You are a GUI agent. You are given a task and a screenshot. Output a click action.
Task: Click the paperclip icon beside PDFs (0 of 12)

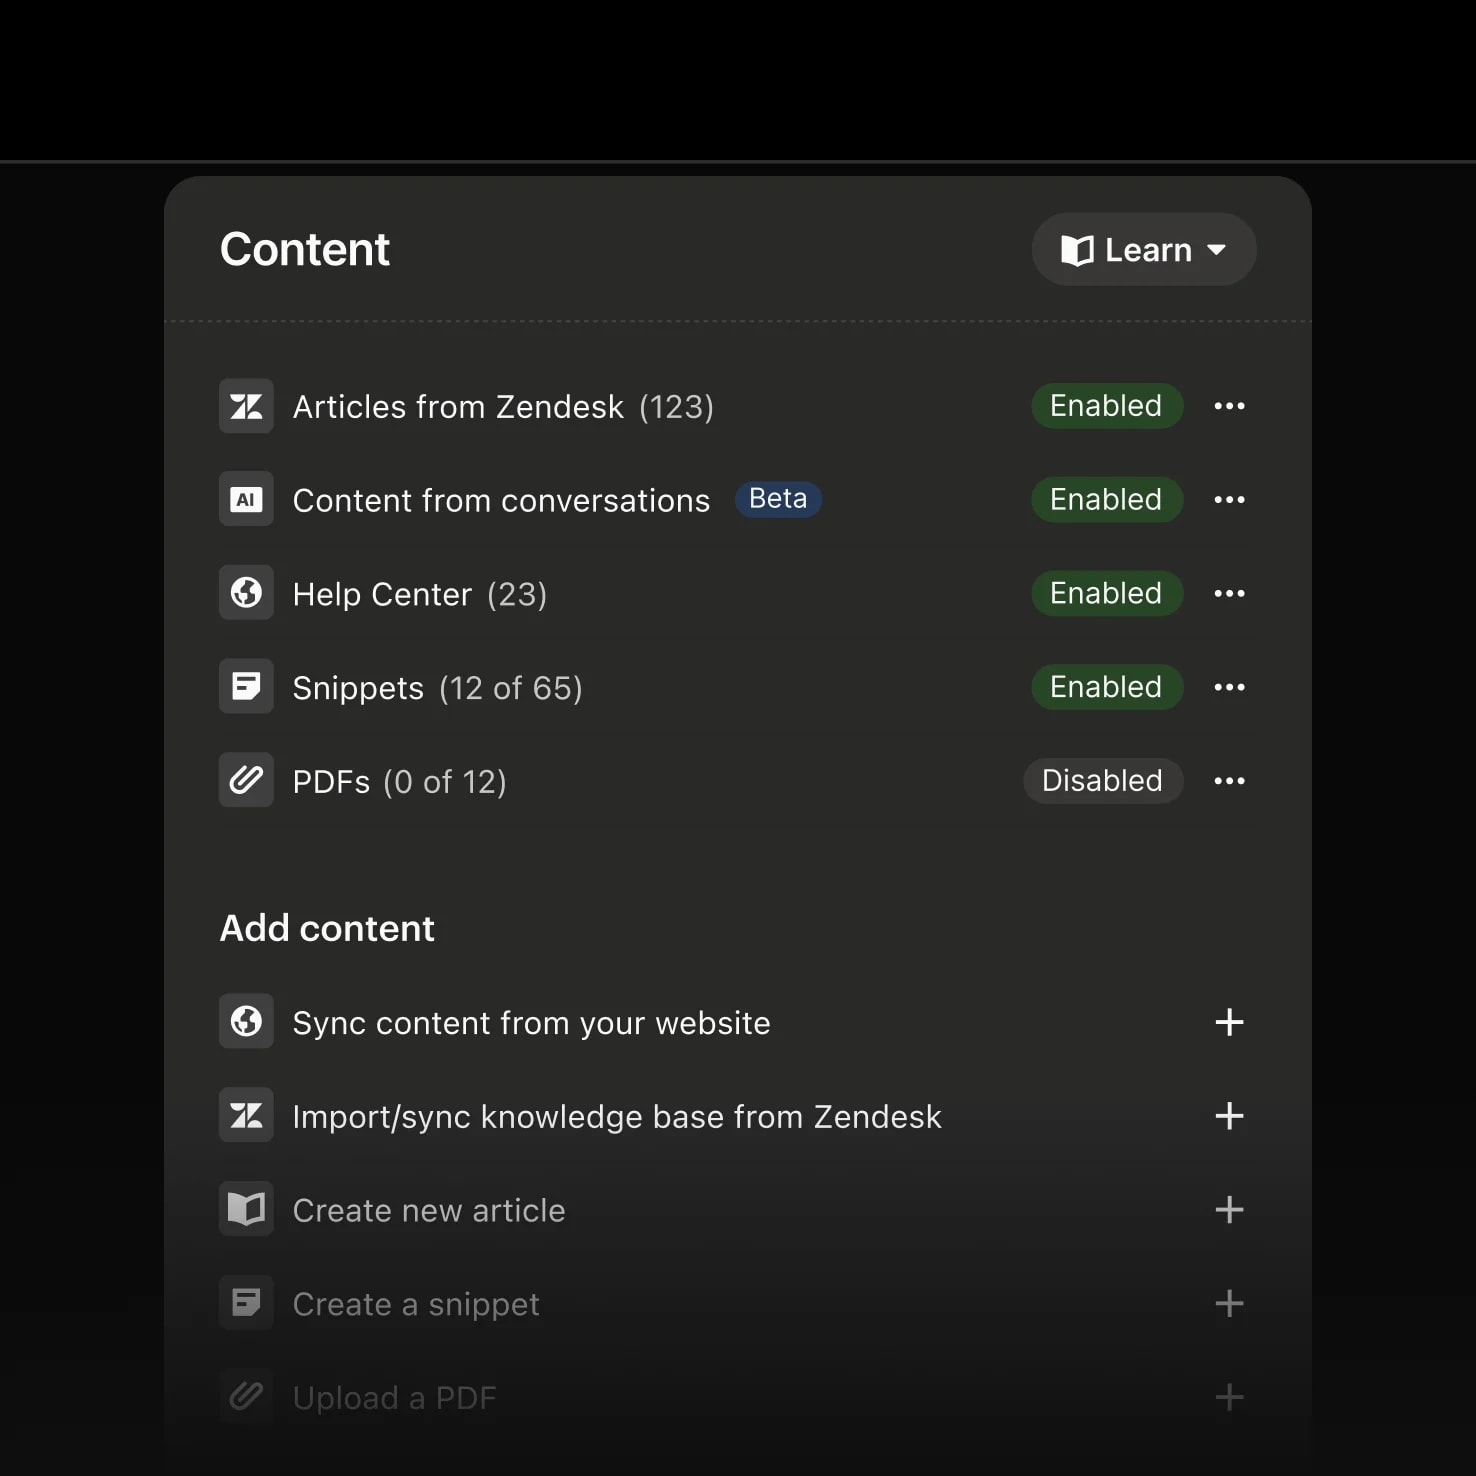[246, 780]
